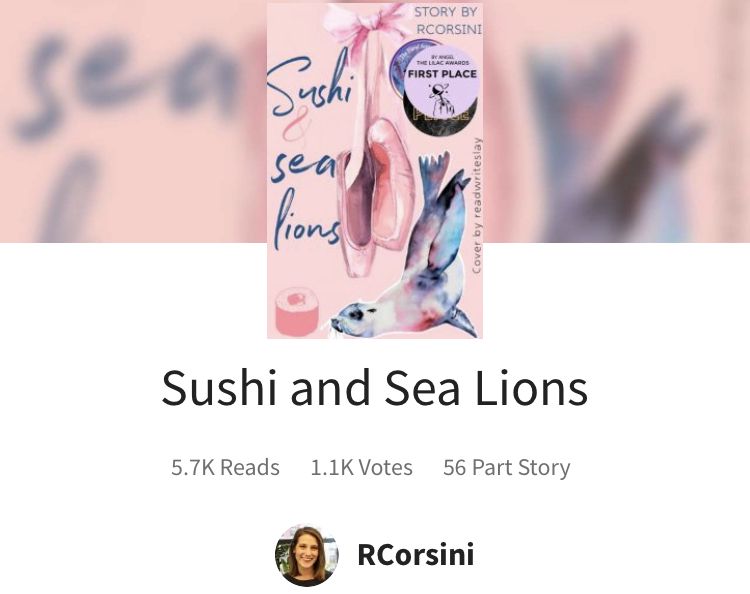Click the First Place Lilac Awards badge
Image resolution: width=750 pixels, height=594 pixels.
(442, 82)
